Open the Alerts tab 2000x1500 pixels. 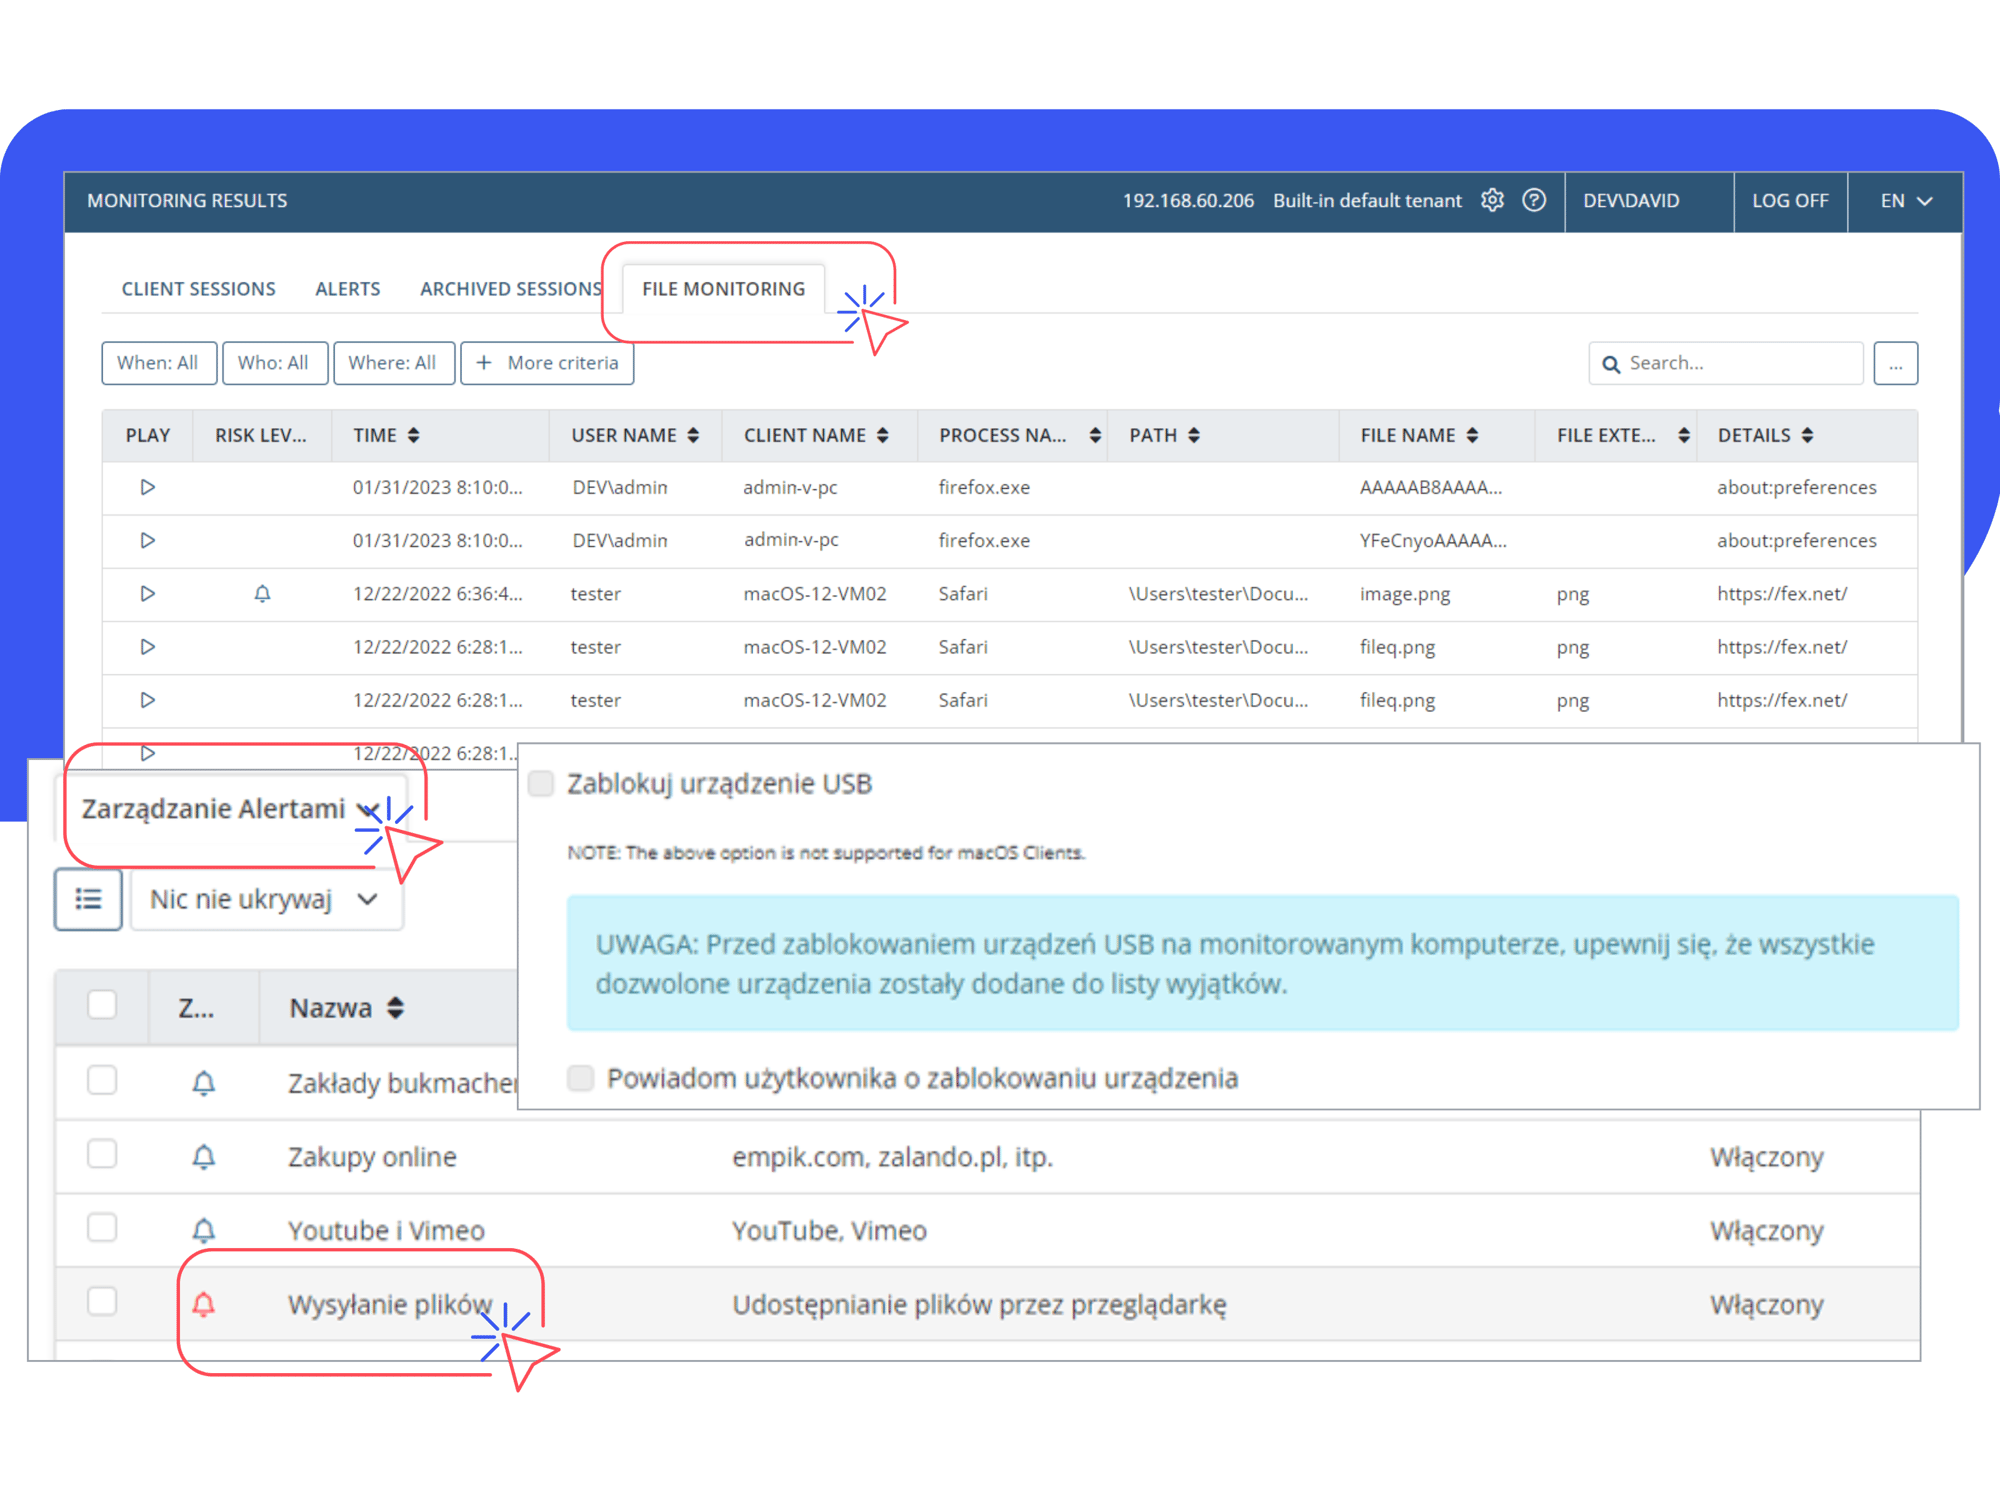pos(347,289)
